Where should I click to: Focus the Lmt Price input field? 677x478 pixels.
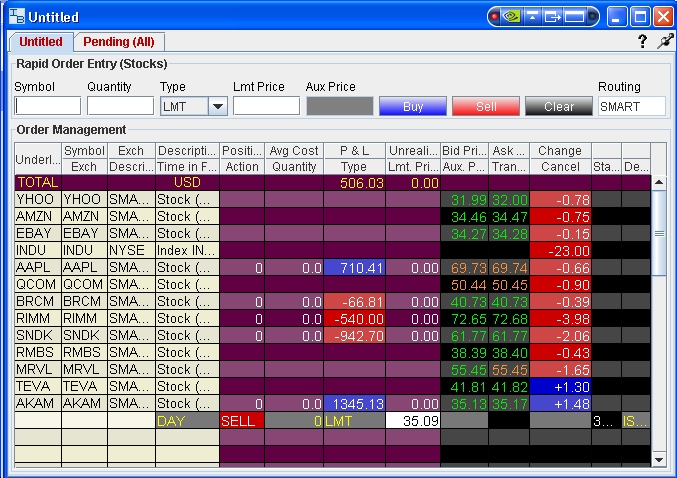(x=266, y=106)
